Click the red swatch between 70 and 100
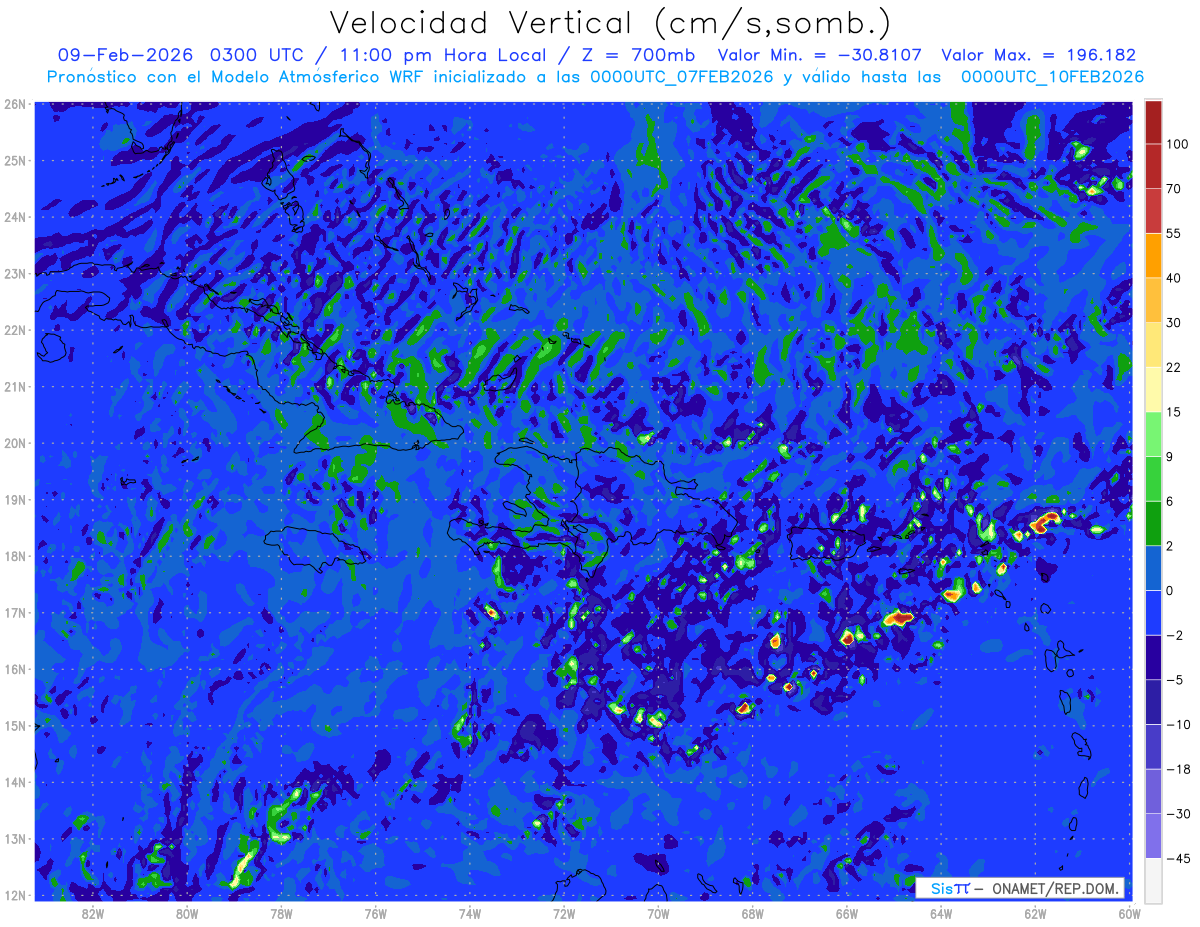This screenshot has width=1200, height=927. pos(1154,167)
